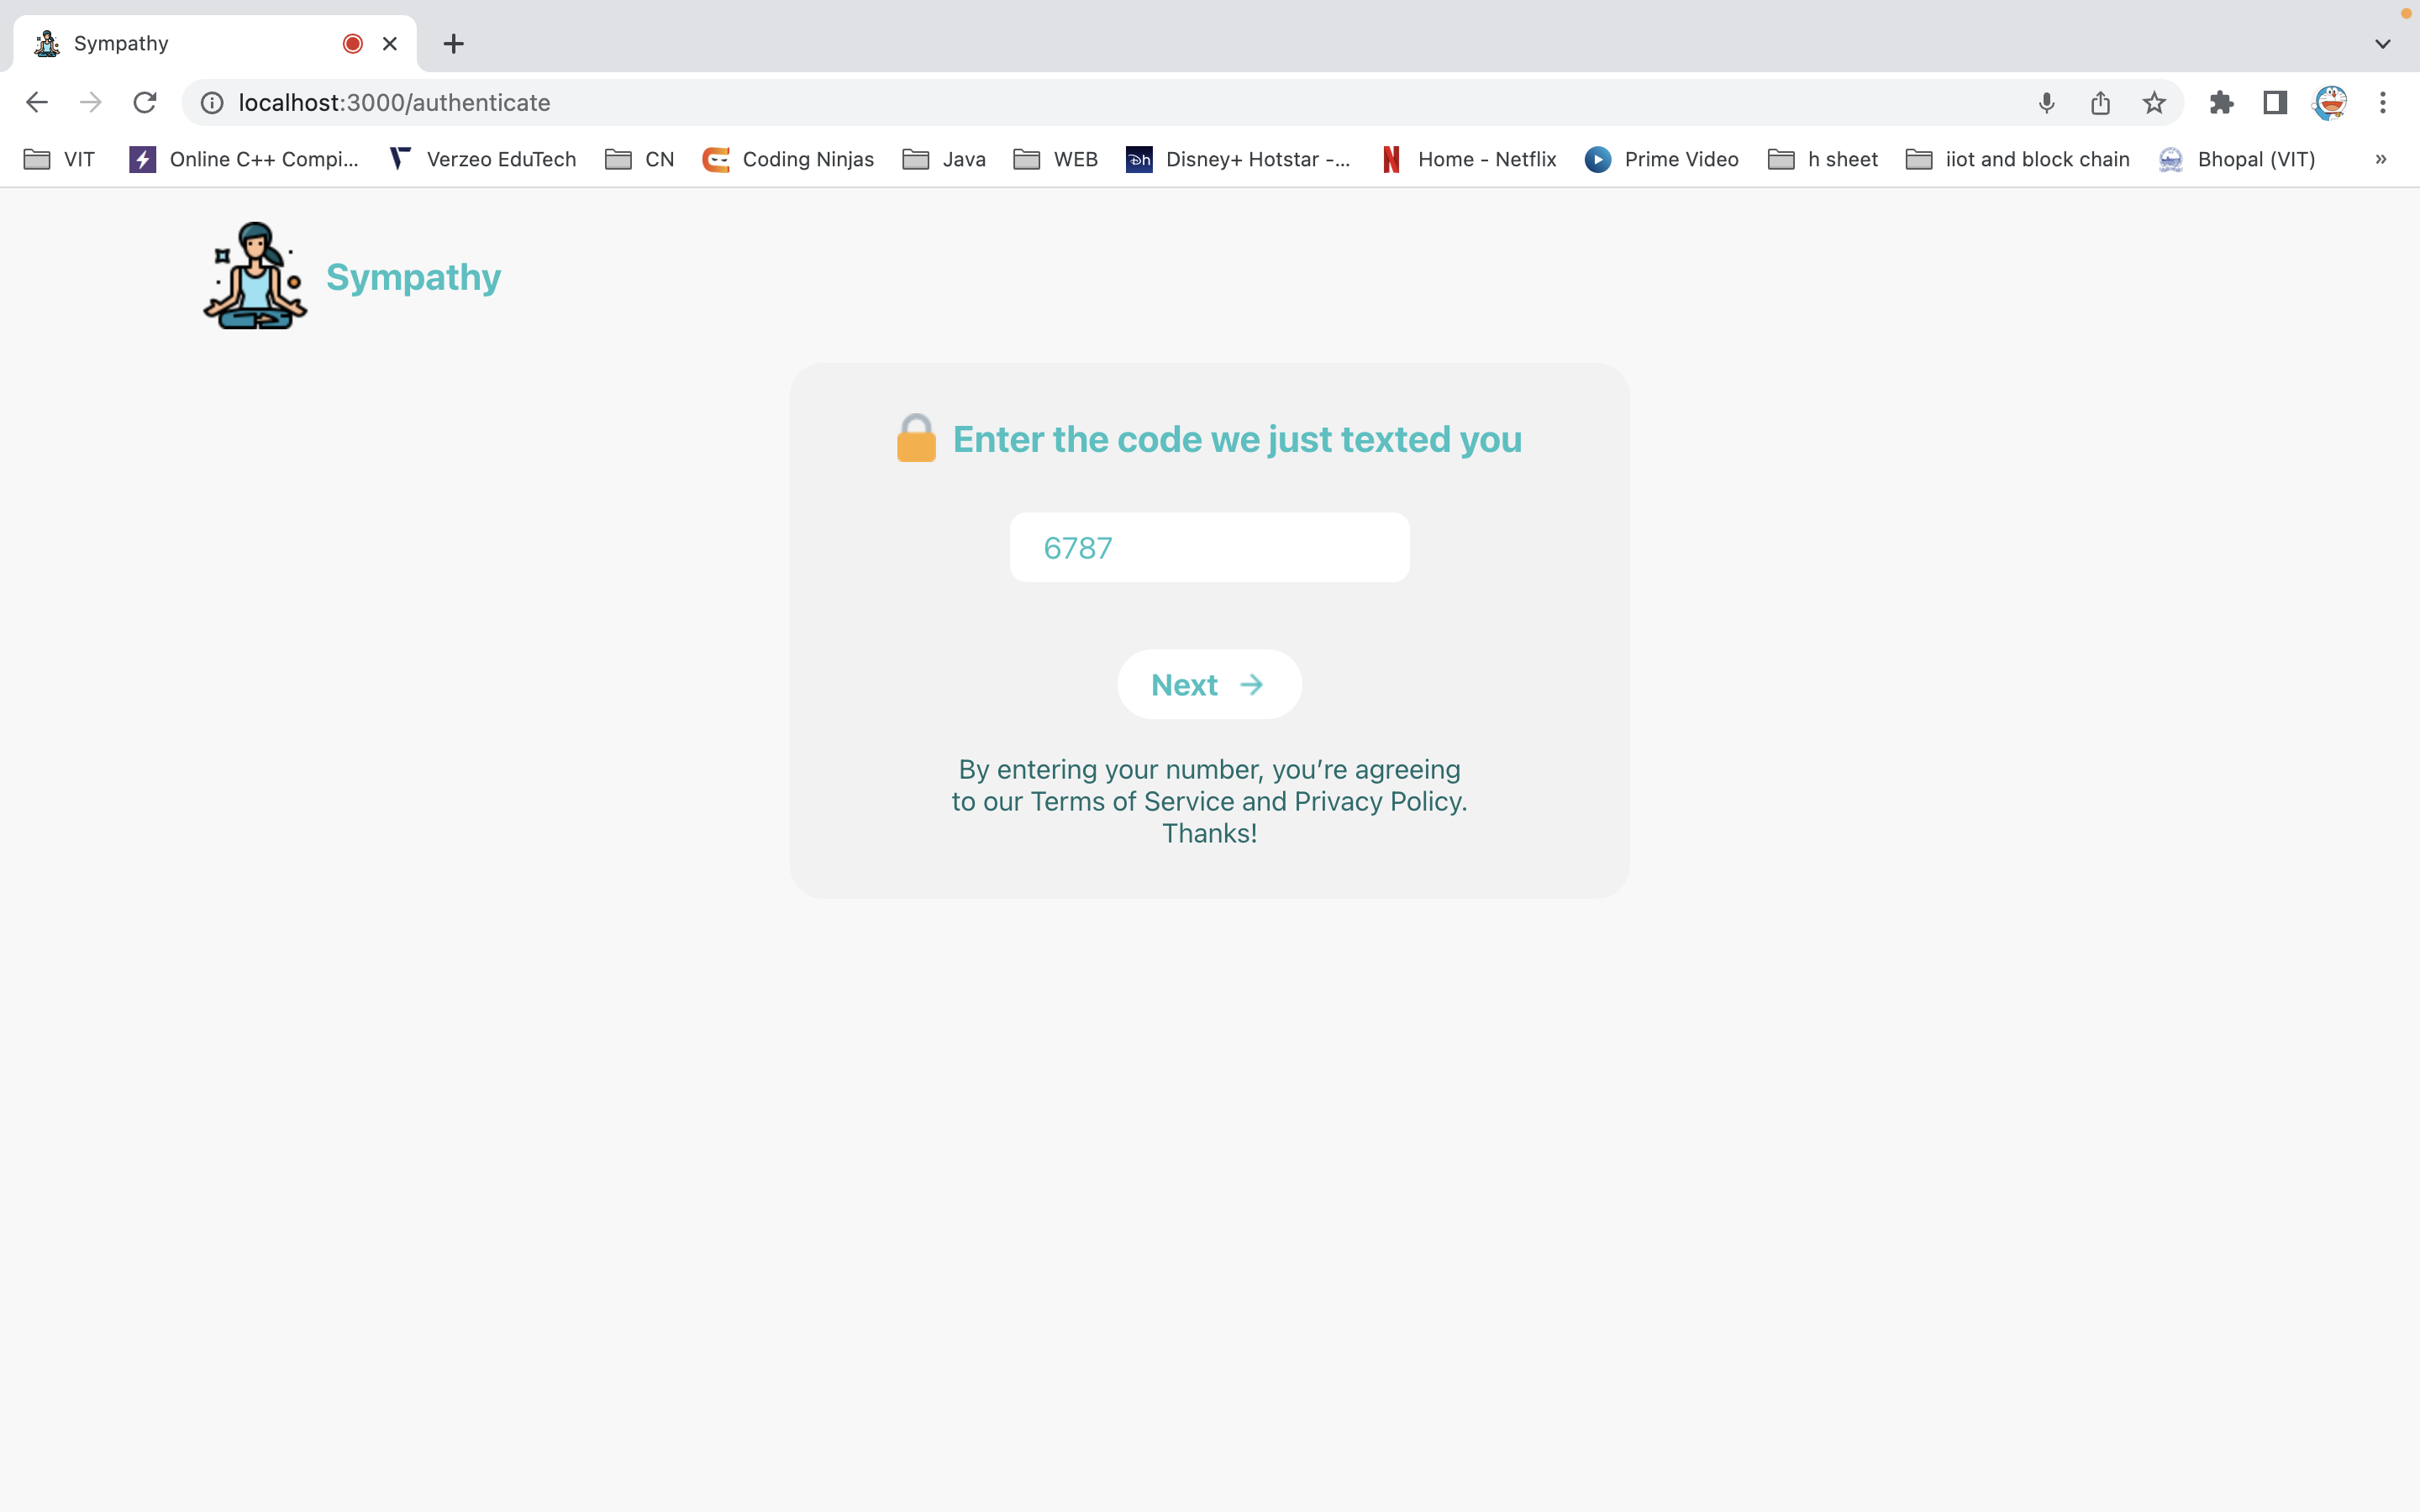The height and width of the screenshot is (1512, 2420).
Task: Expand the tab search dropdown arrow
Action: click(x=2382, y=44)
